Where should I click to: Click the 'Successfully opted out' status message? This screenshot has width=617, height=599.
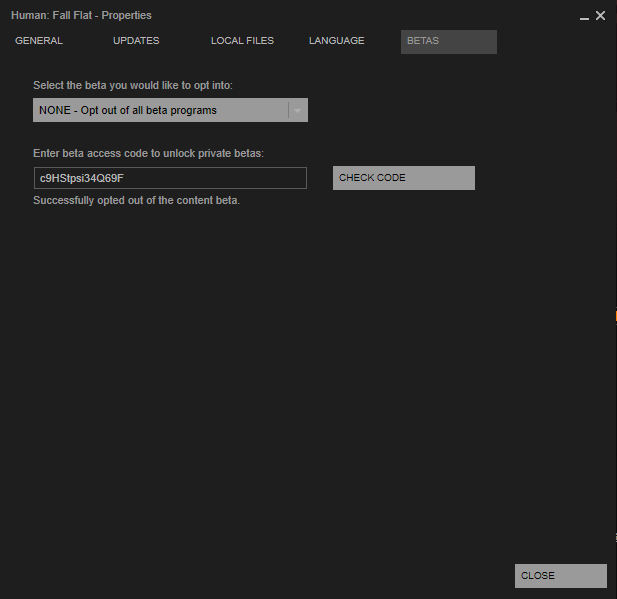137,201
